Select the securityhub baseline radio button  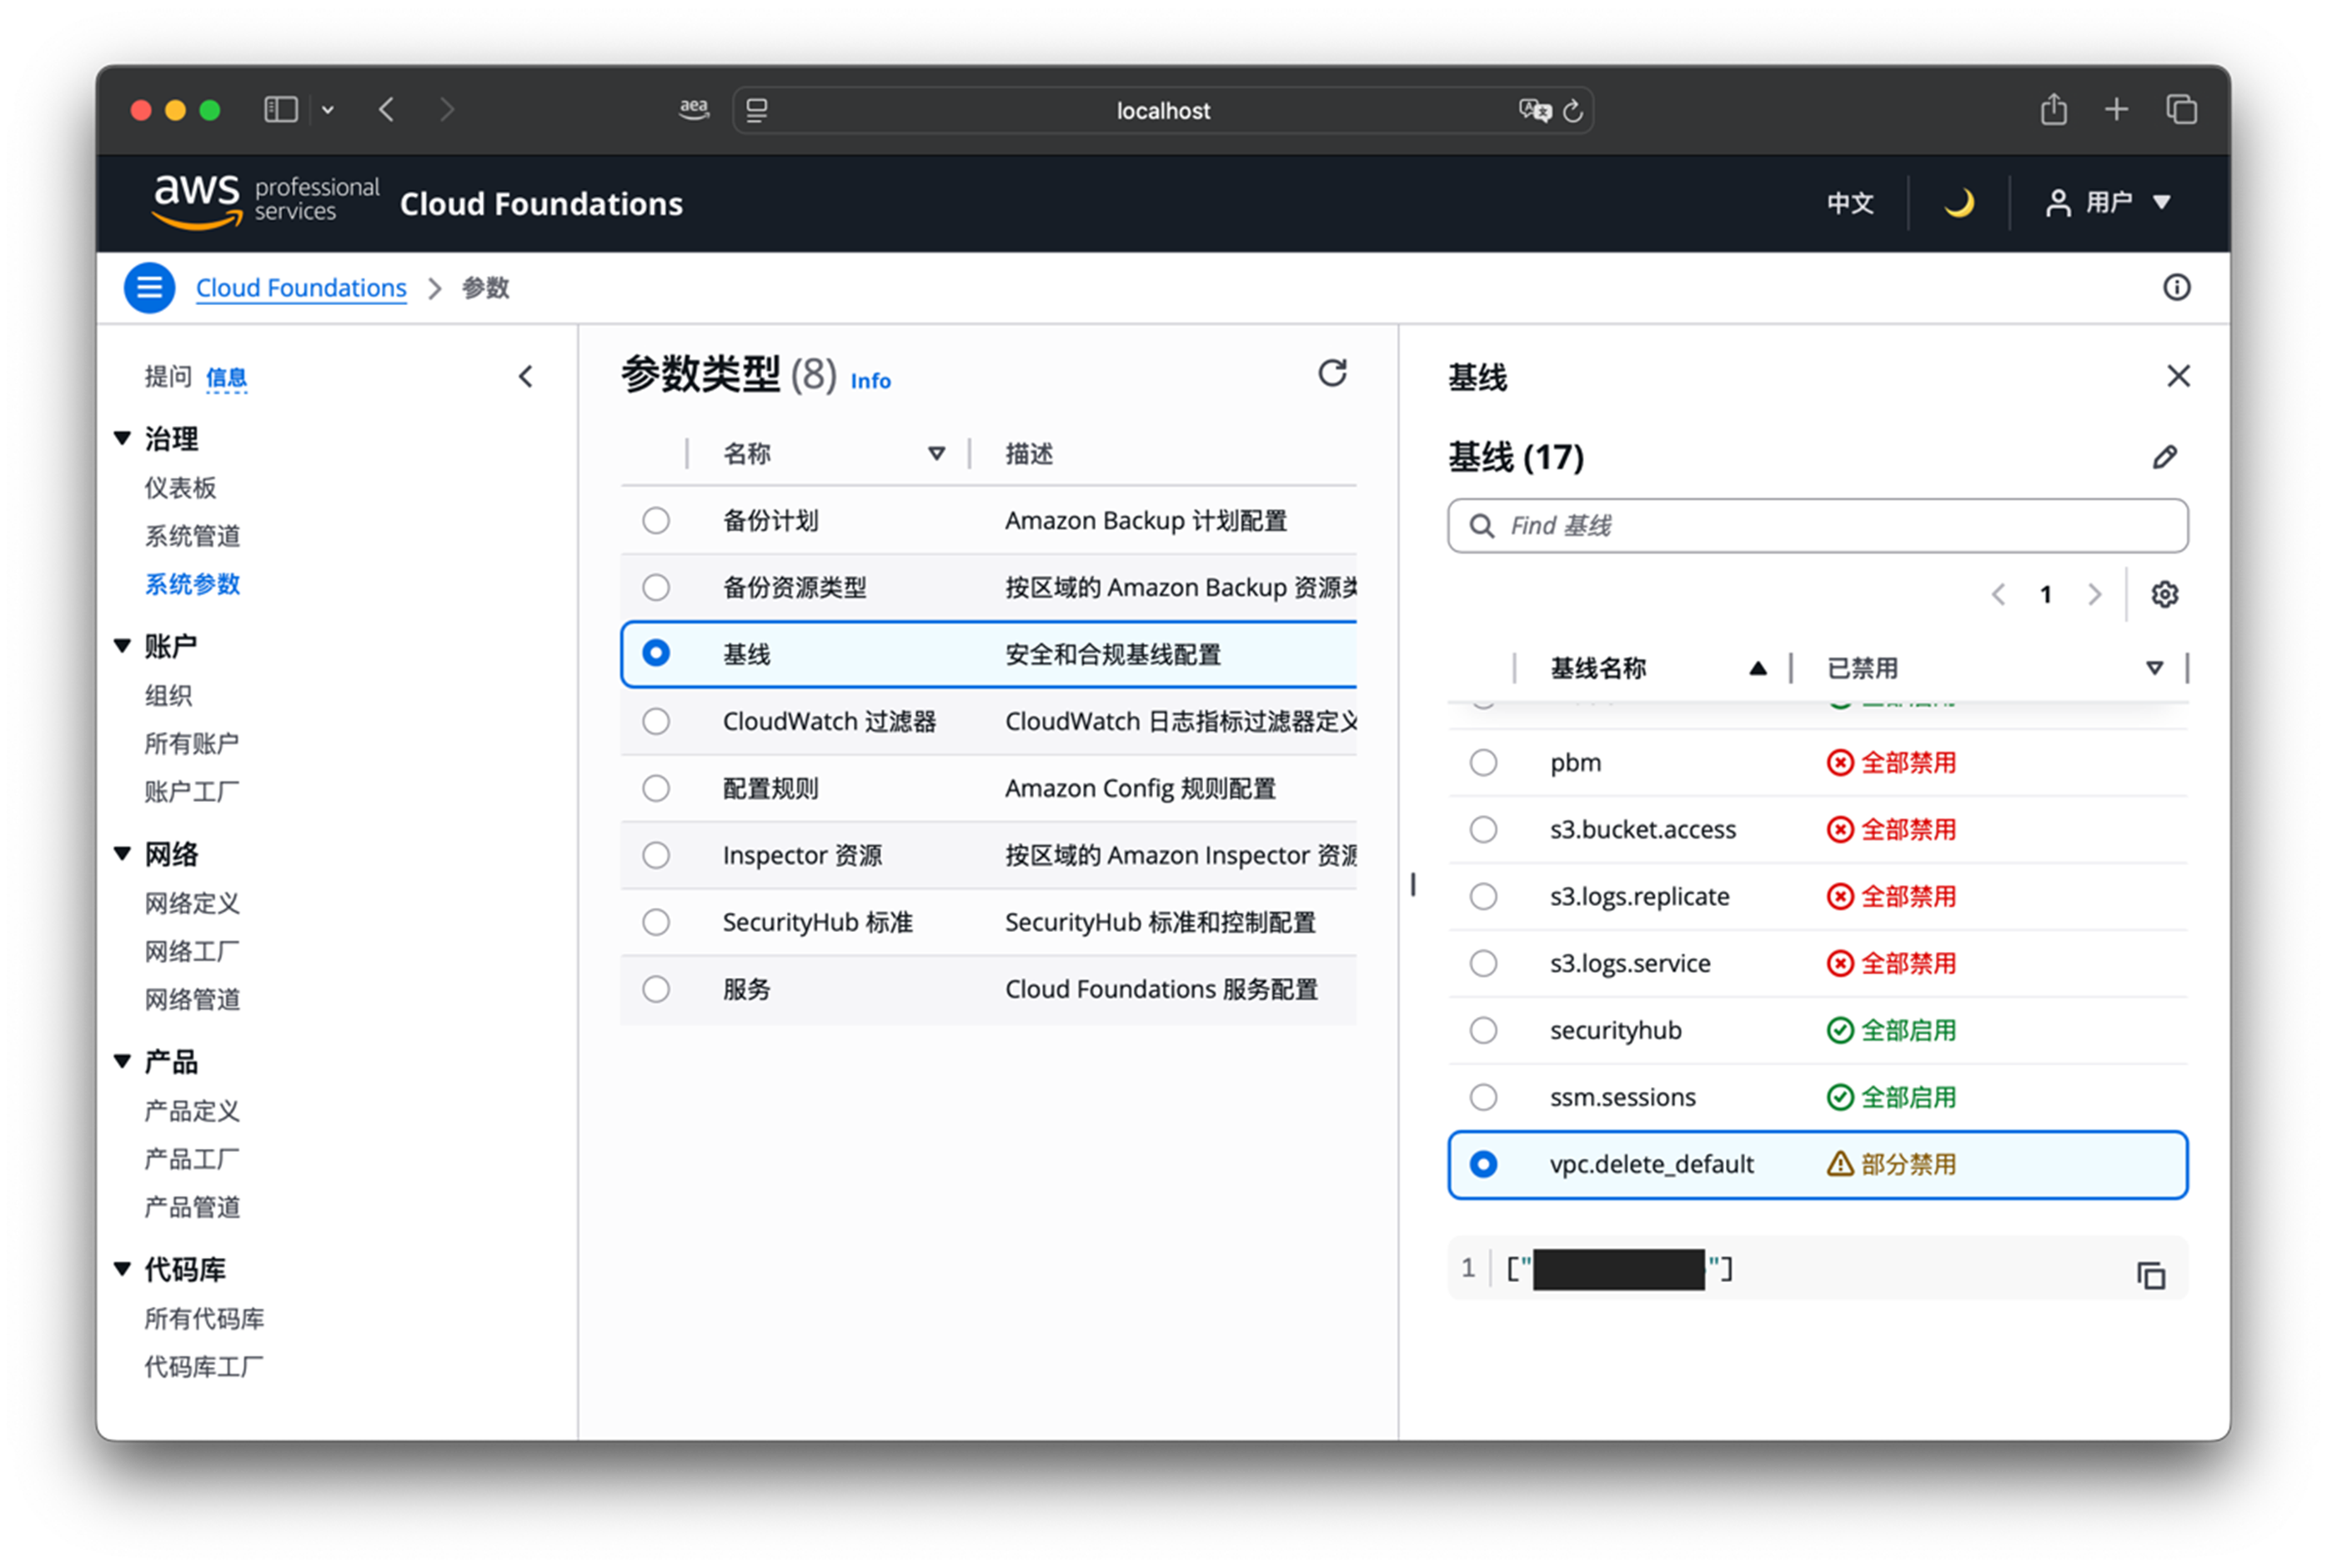(x=1483, y=1030)
